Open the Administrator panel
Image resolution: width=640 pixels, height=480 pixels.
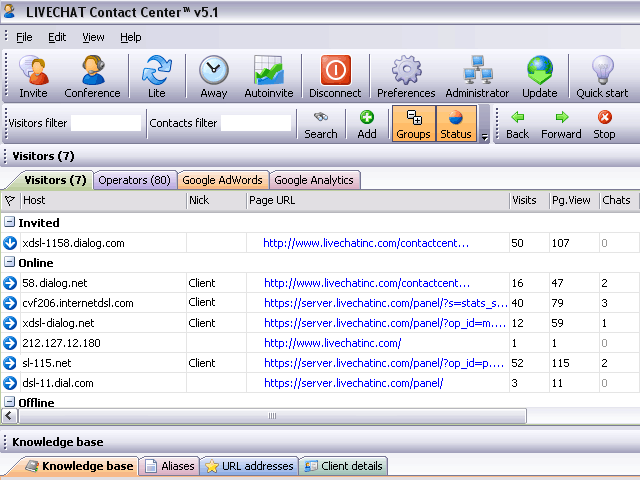coord(477,77)
